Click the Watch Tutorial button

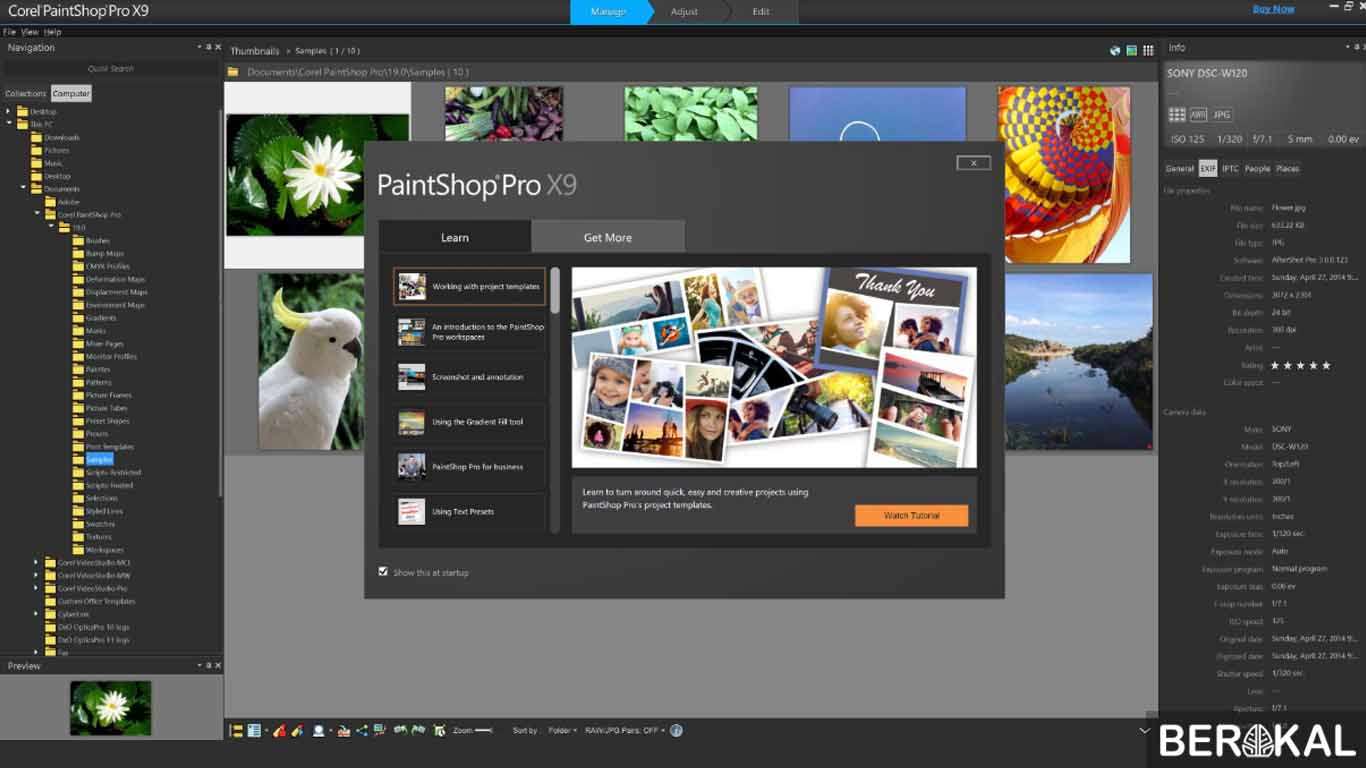[x=911, y=516]
